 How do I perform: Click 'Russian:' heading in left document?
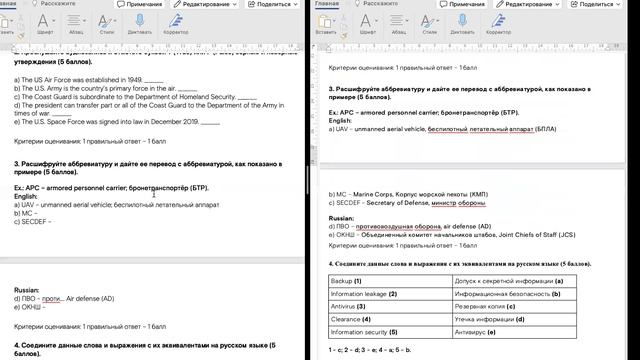pyautogui.click(x=27, y=290)
